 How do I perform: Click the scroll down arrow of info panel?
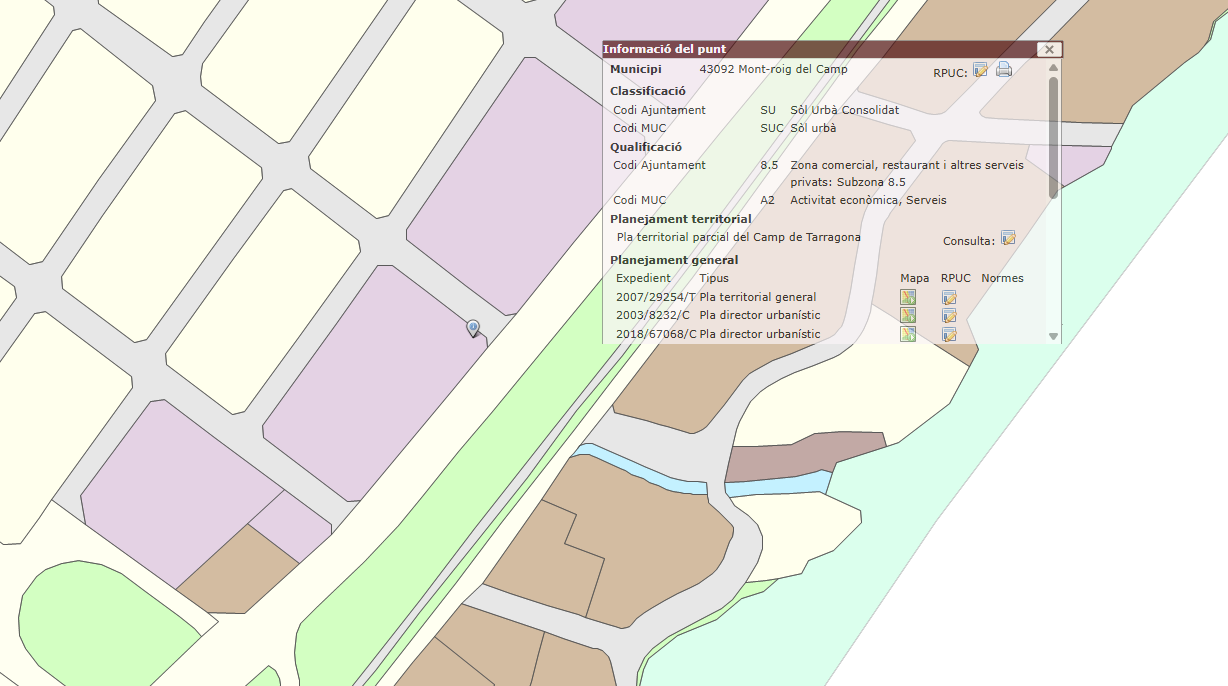(1053, 337)
